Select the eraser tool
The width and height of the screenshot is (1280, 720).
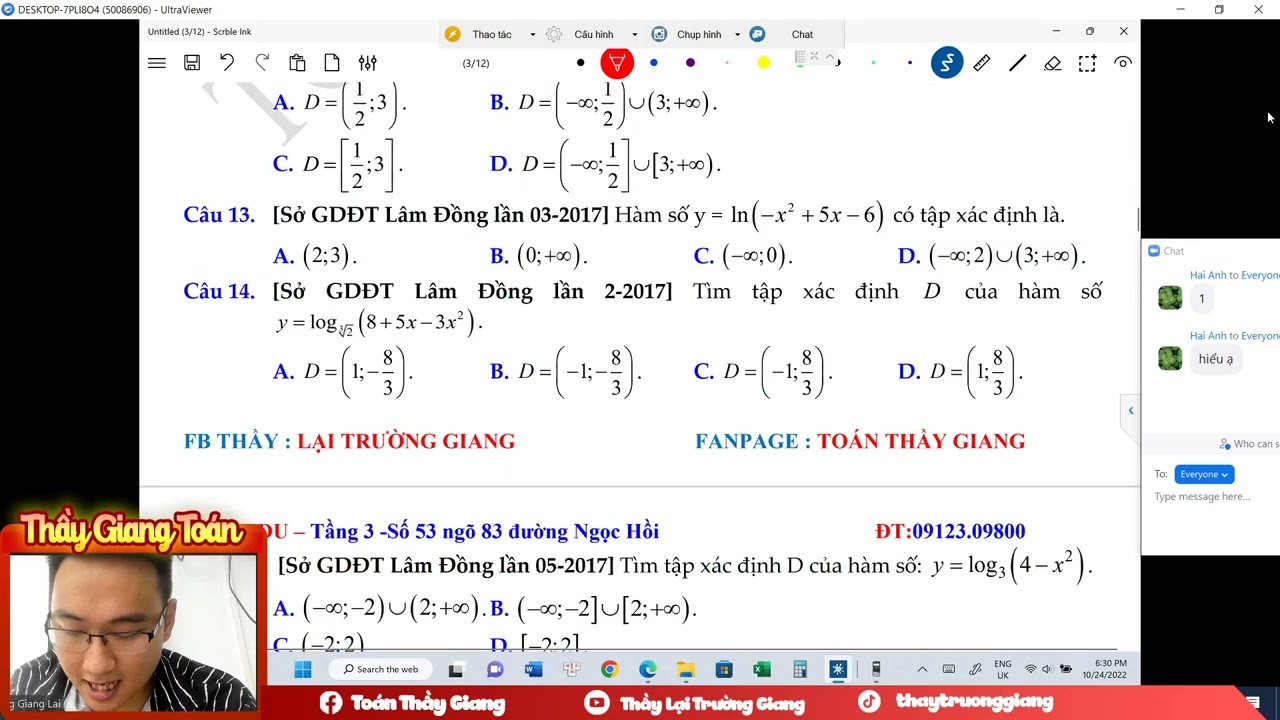tap(1052, 63)
